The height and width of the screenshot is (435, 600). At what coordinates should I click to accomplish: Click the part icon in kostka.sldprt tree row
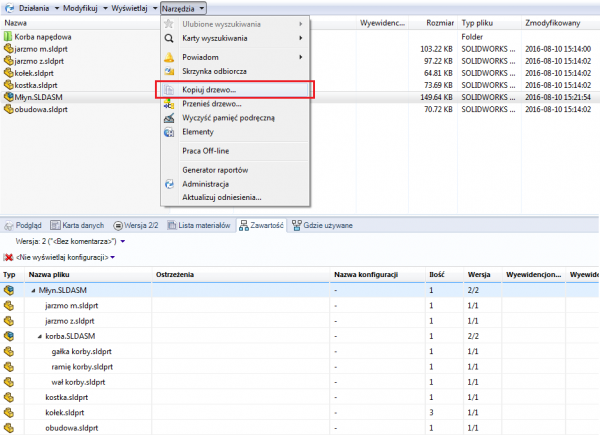pyautogui.click(x=9, y=397)
